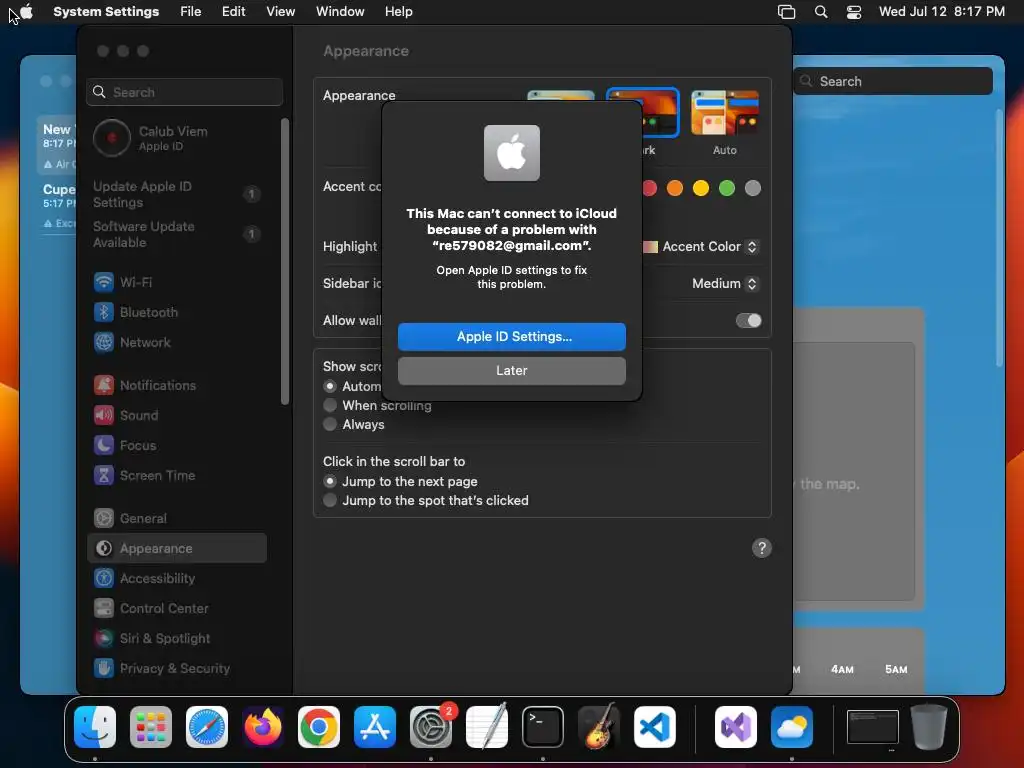1024x768 pixels.
Task: Open the File menu
Action: 191,12
